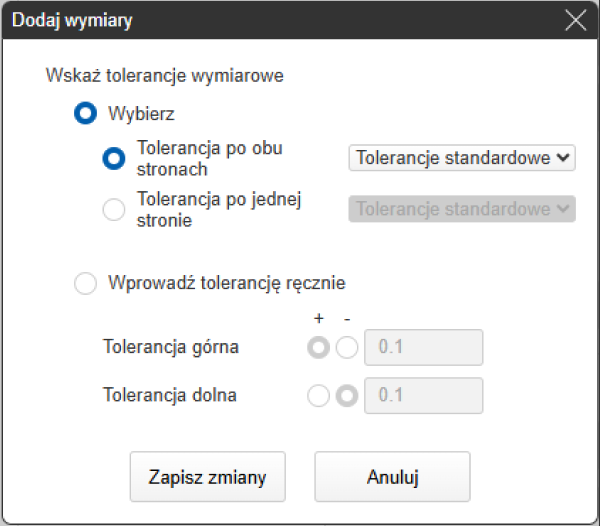Set minus sign for Tolerancja górna
Screen dimensions: 600x526
pyautogui.click(x=346, y=348)
